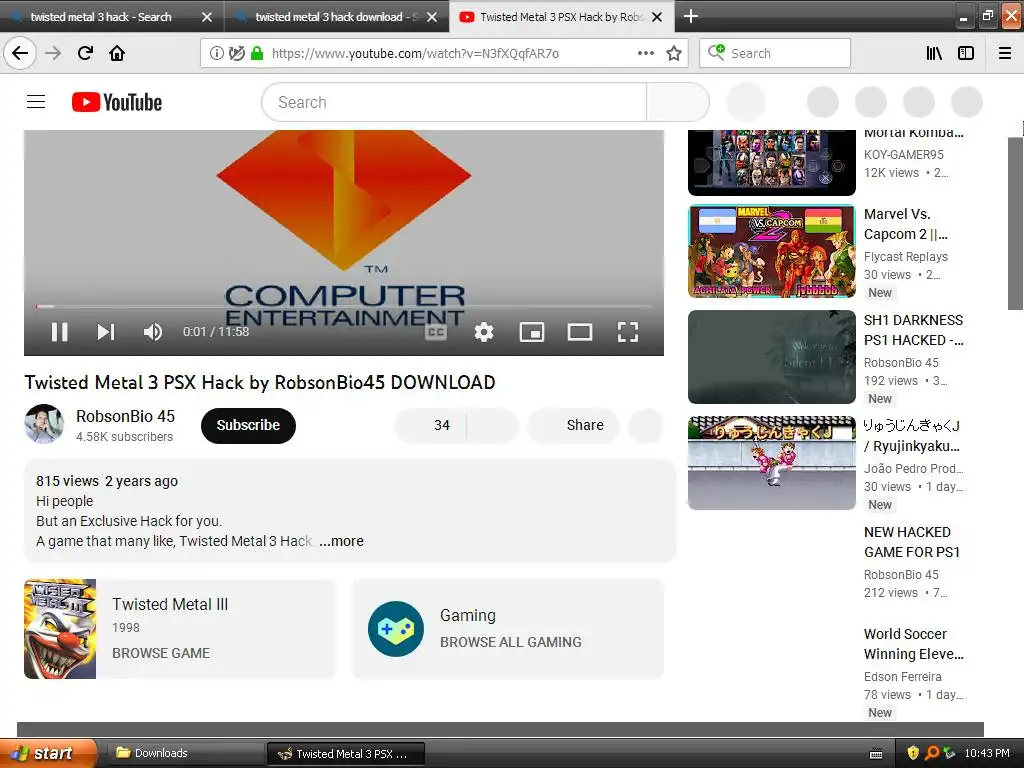Mute the video volume

(x=153, y=332)
